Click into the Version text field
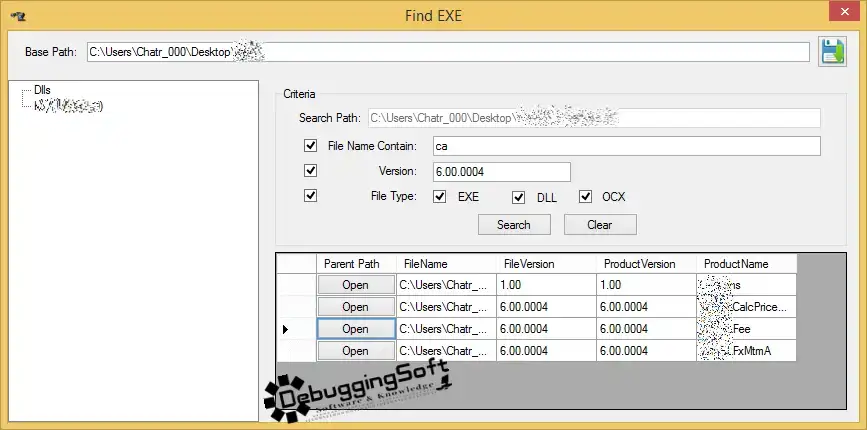This screenshot has height=430, width=867. point(500,172)
